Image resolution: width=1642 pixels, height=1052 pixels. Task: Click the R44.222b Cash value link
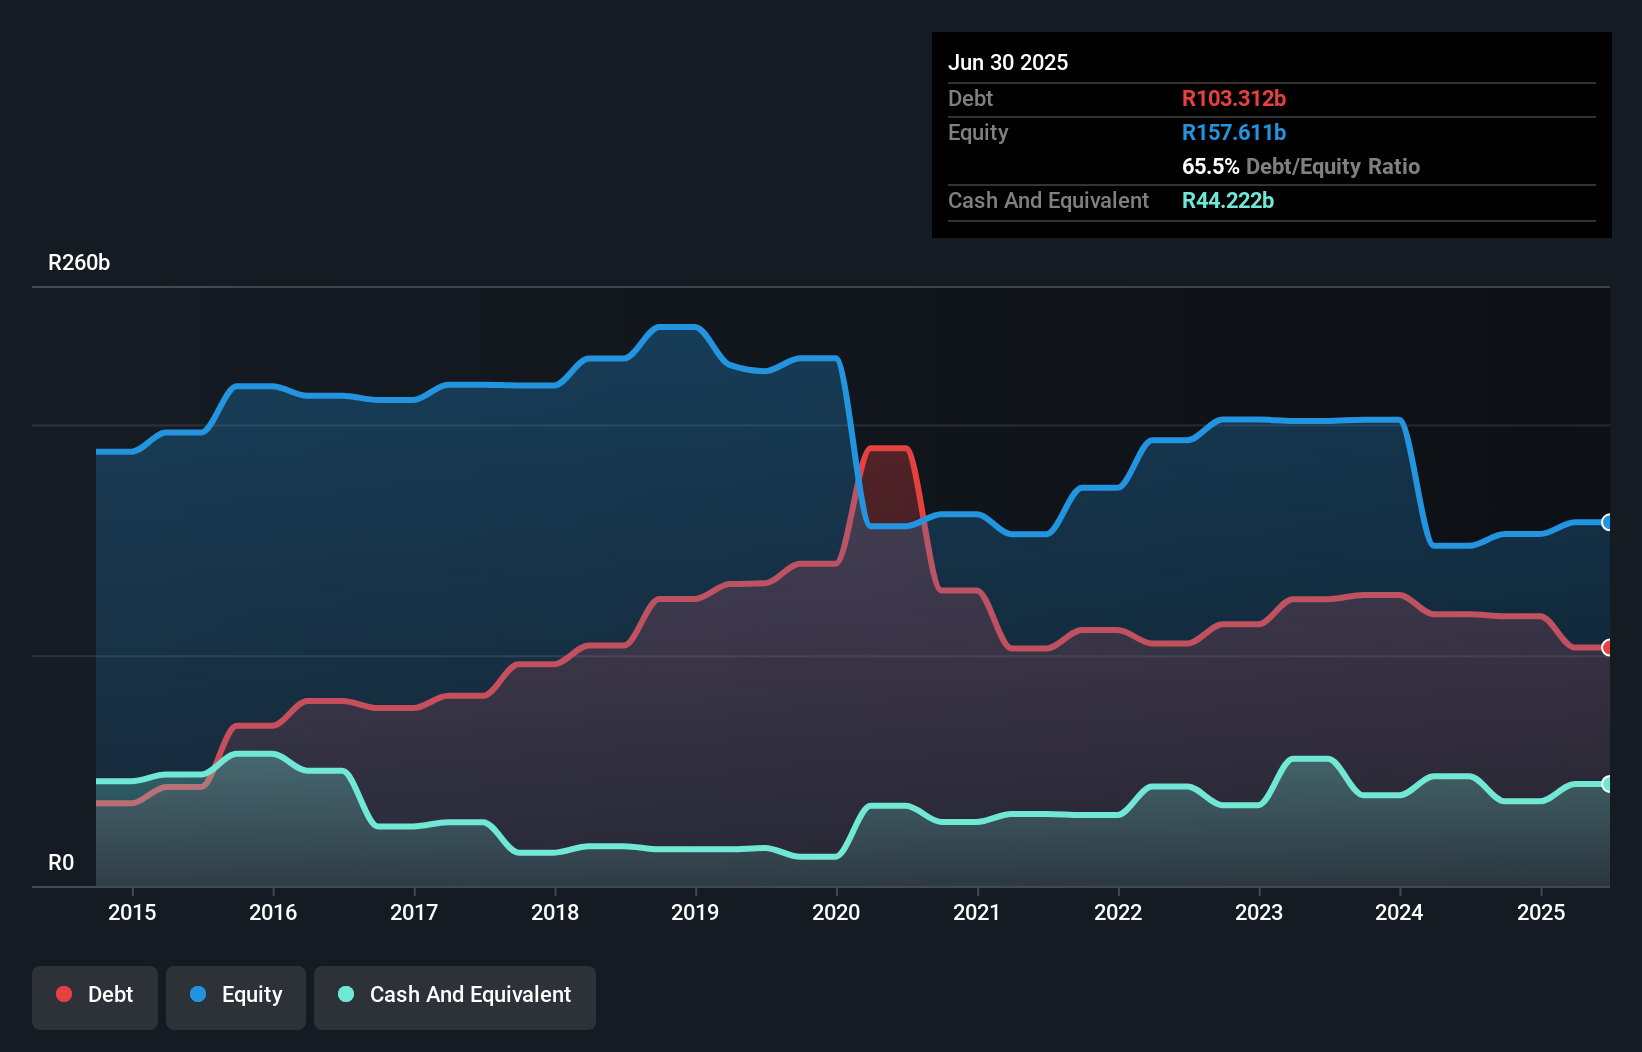[x=1227, y=200]
